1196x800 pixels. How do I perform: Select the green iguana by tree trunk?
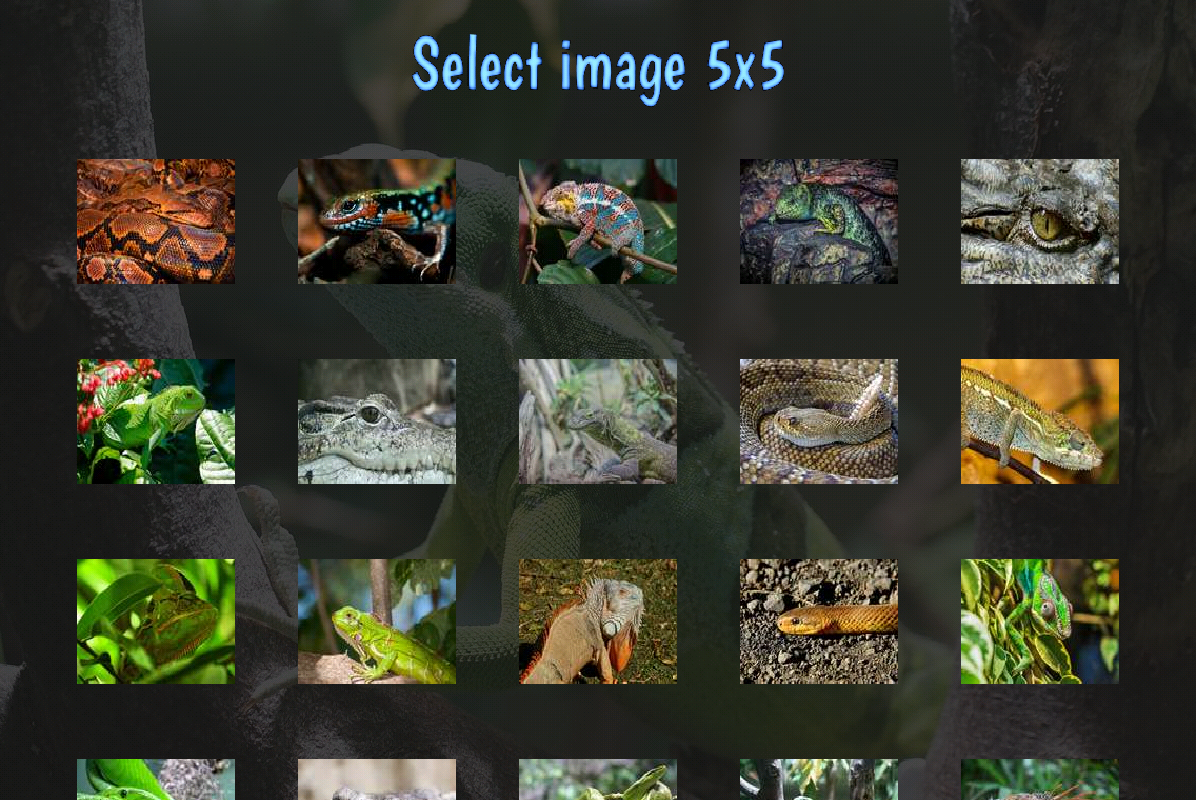pos(377,621)
